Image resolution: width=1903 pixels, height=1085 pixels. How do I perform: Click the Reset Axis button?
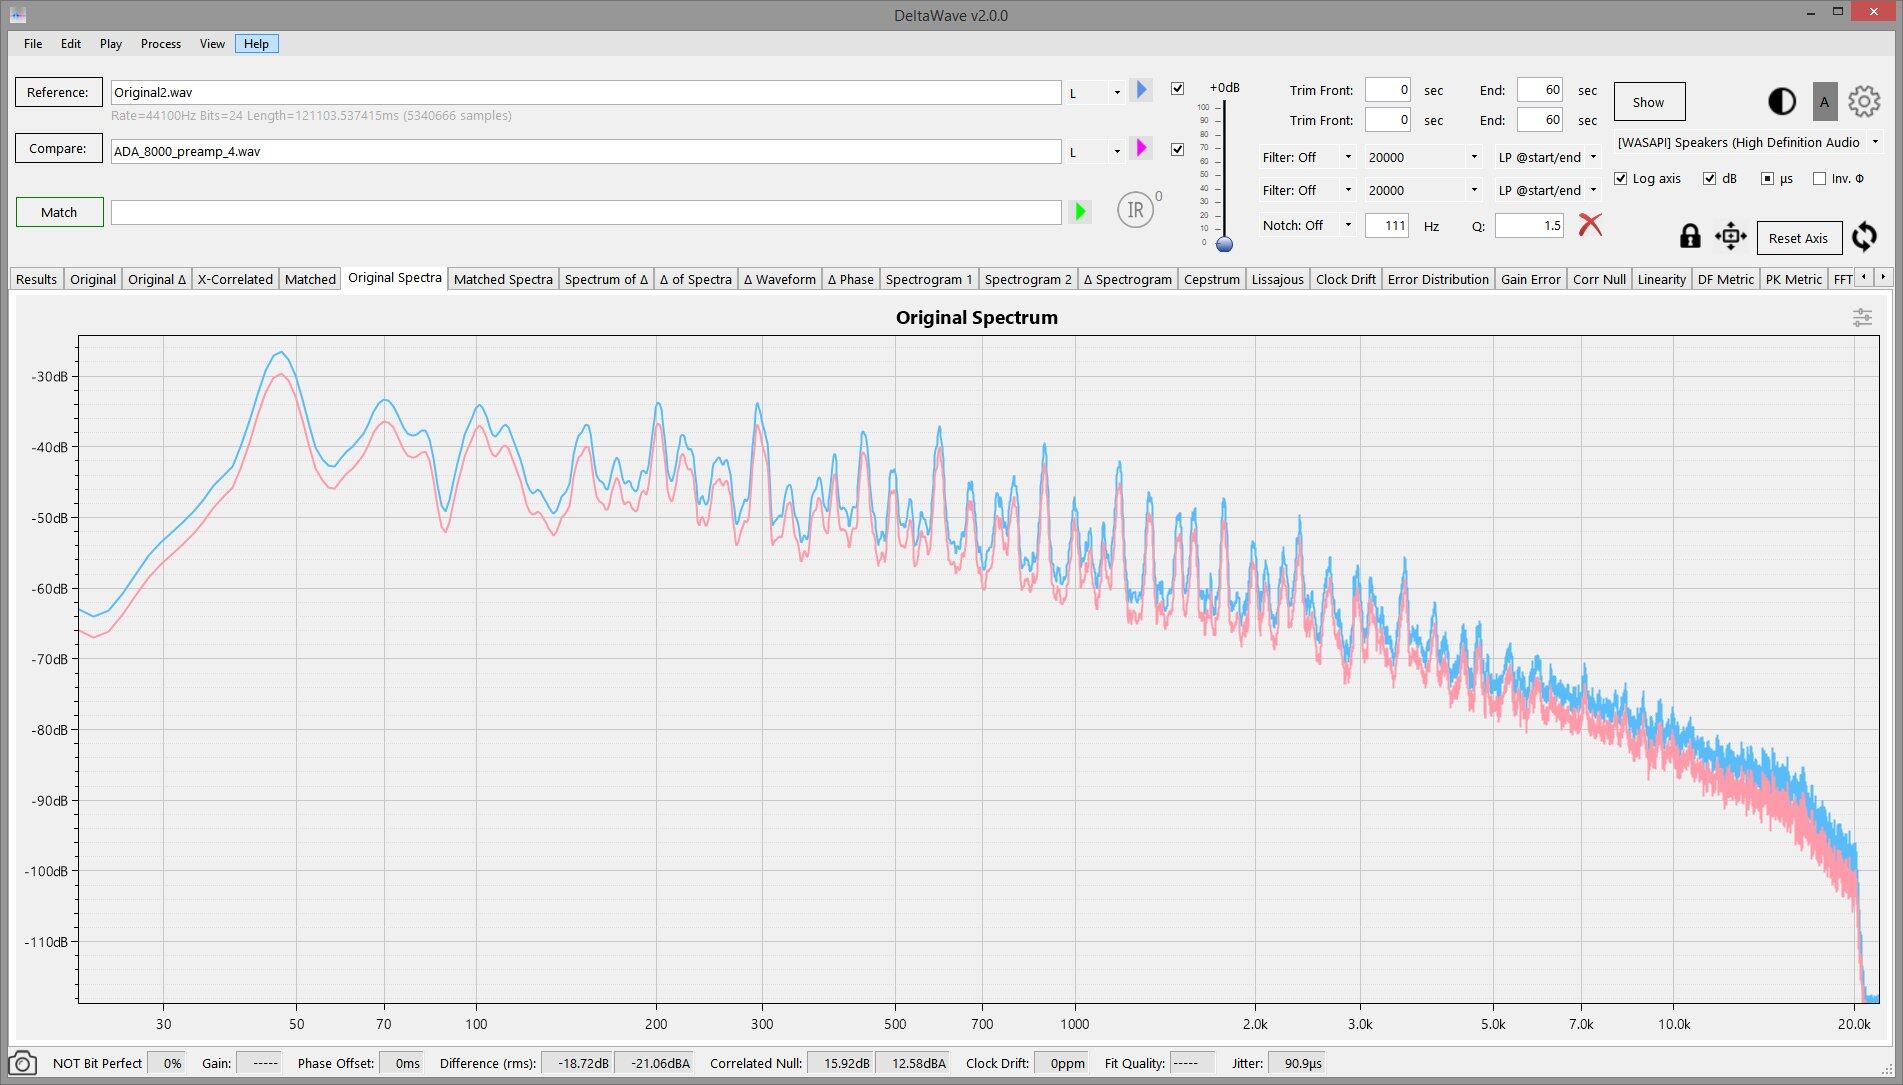(1798, 238)
